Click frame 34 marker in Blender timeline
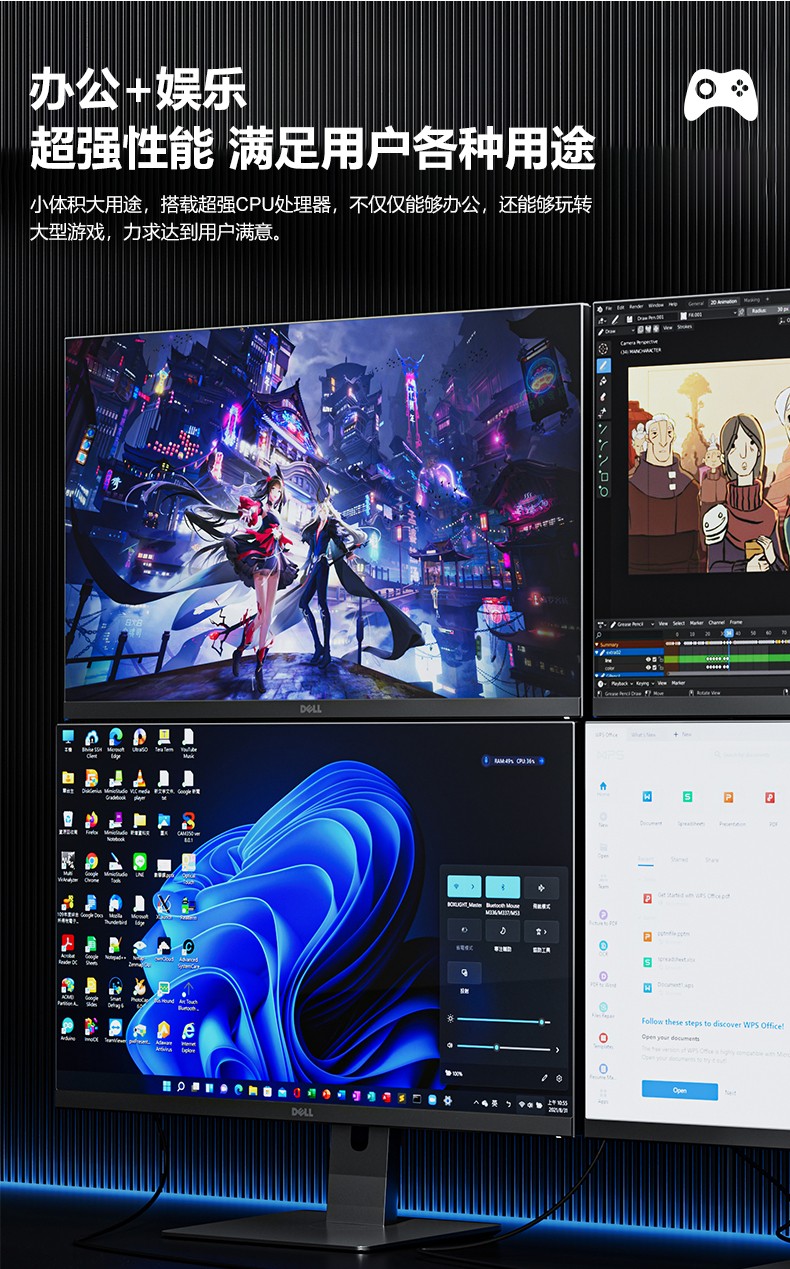The image size is (790, 1269). coord(728,633)
